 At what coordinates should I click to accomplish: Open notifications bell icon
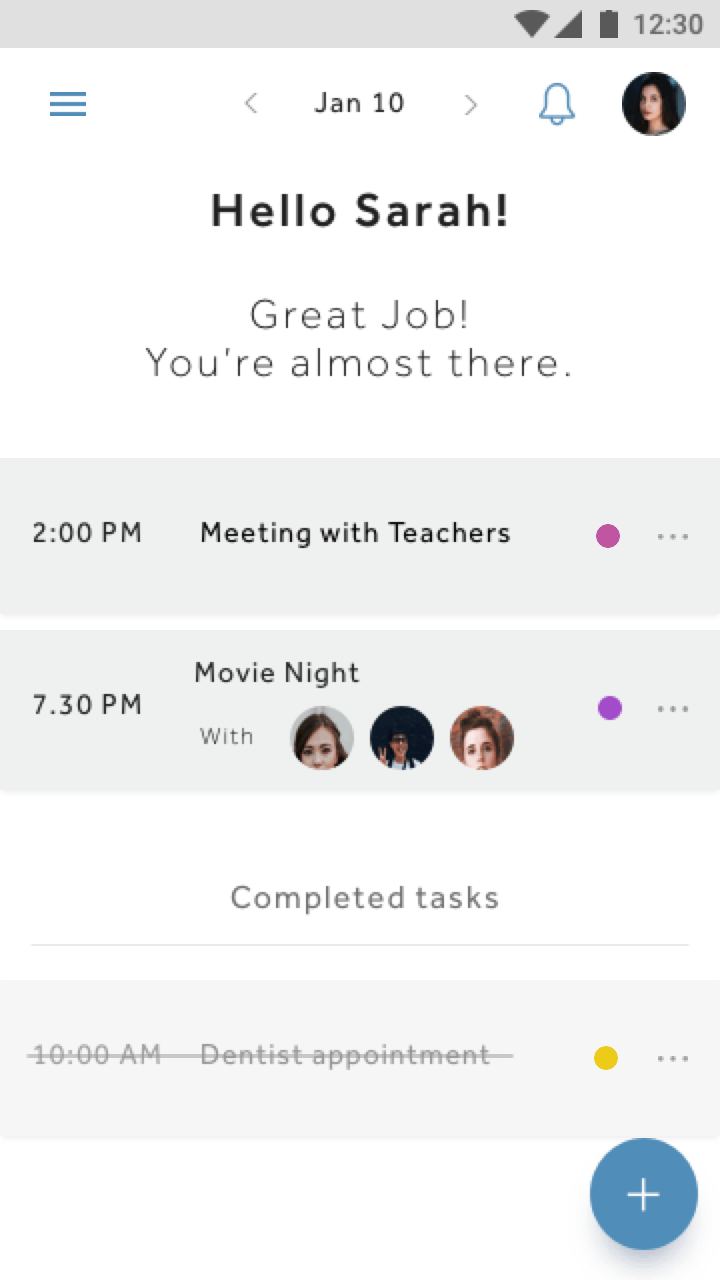click(x=557, y=104)
